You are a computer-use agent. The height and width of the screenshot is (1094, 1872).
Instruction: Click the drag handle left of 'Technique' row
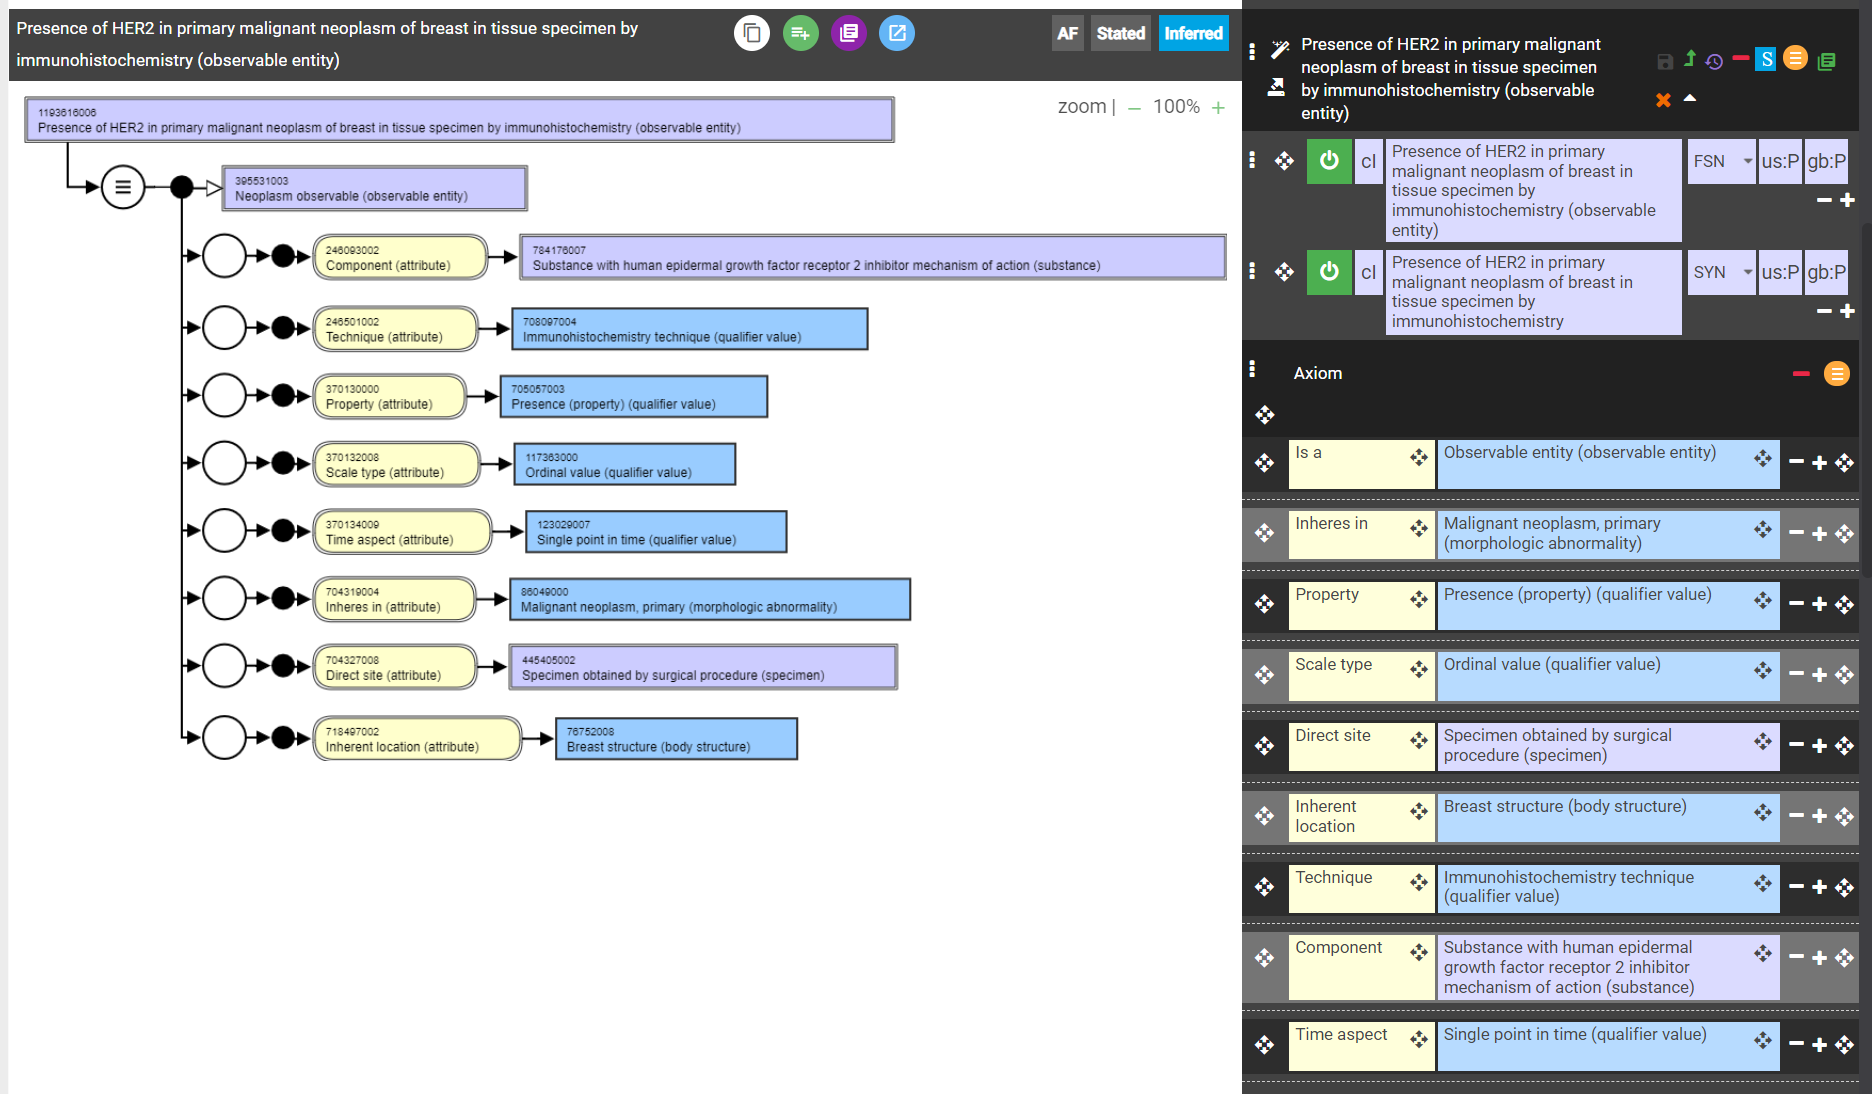1264,887
